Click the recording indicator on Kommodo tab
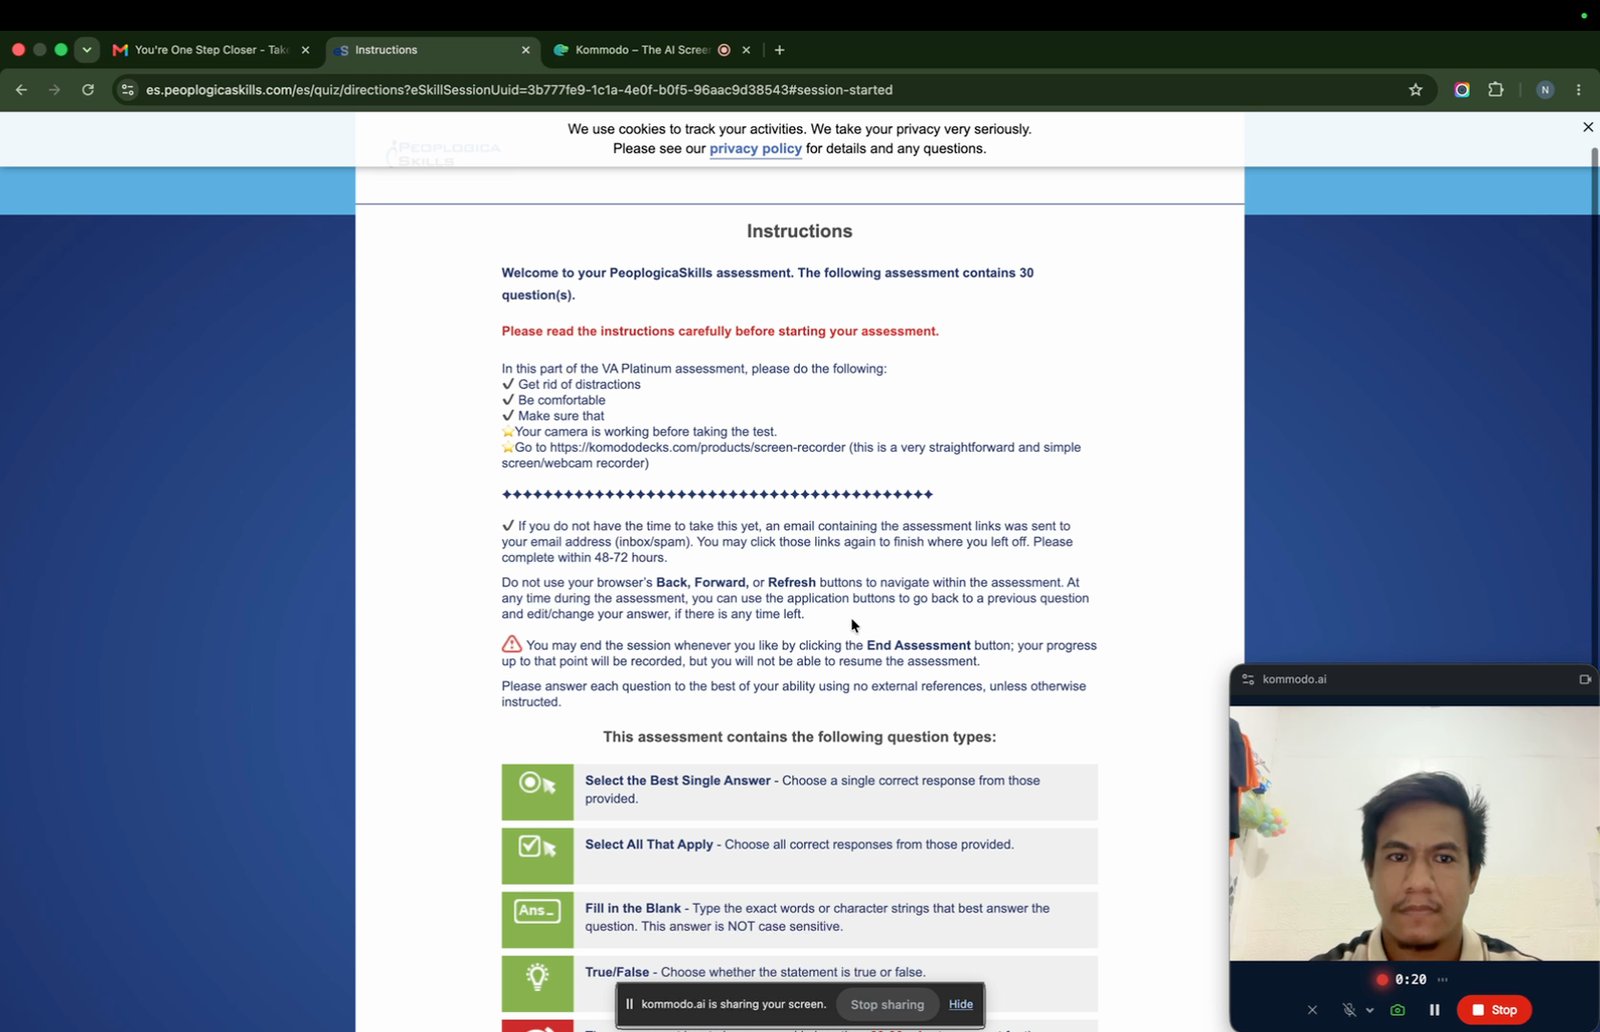Image resolution: width=1600 pixels, height=1032 pixels. click(x=724, y=50)
